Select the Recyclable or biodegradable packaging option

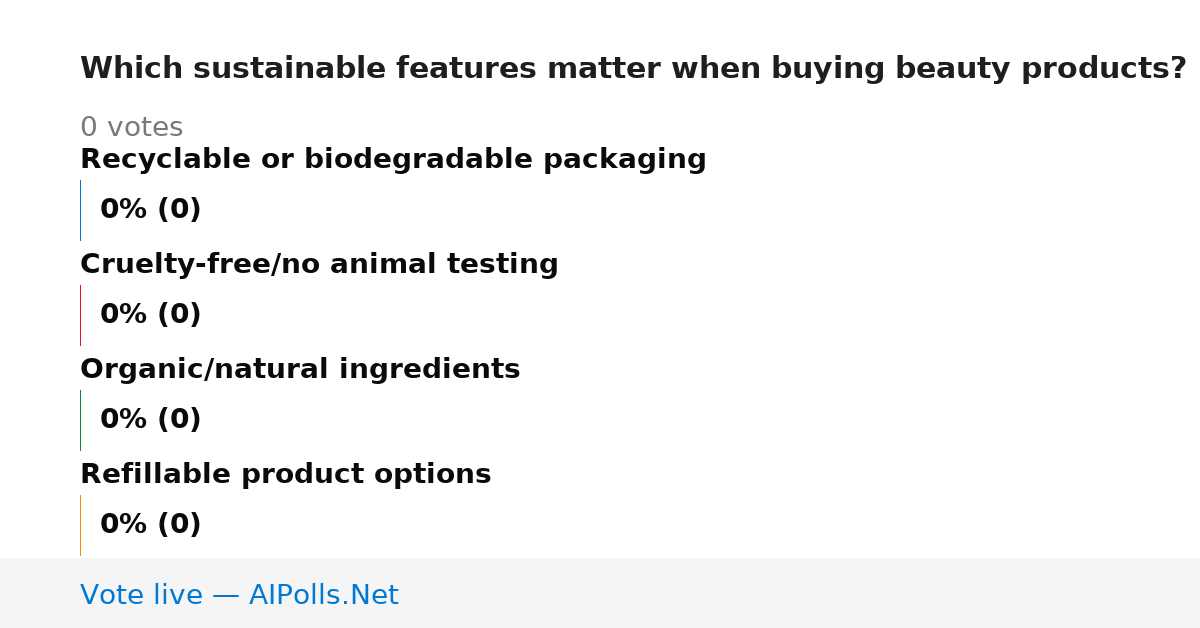pos(393,160)
